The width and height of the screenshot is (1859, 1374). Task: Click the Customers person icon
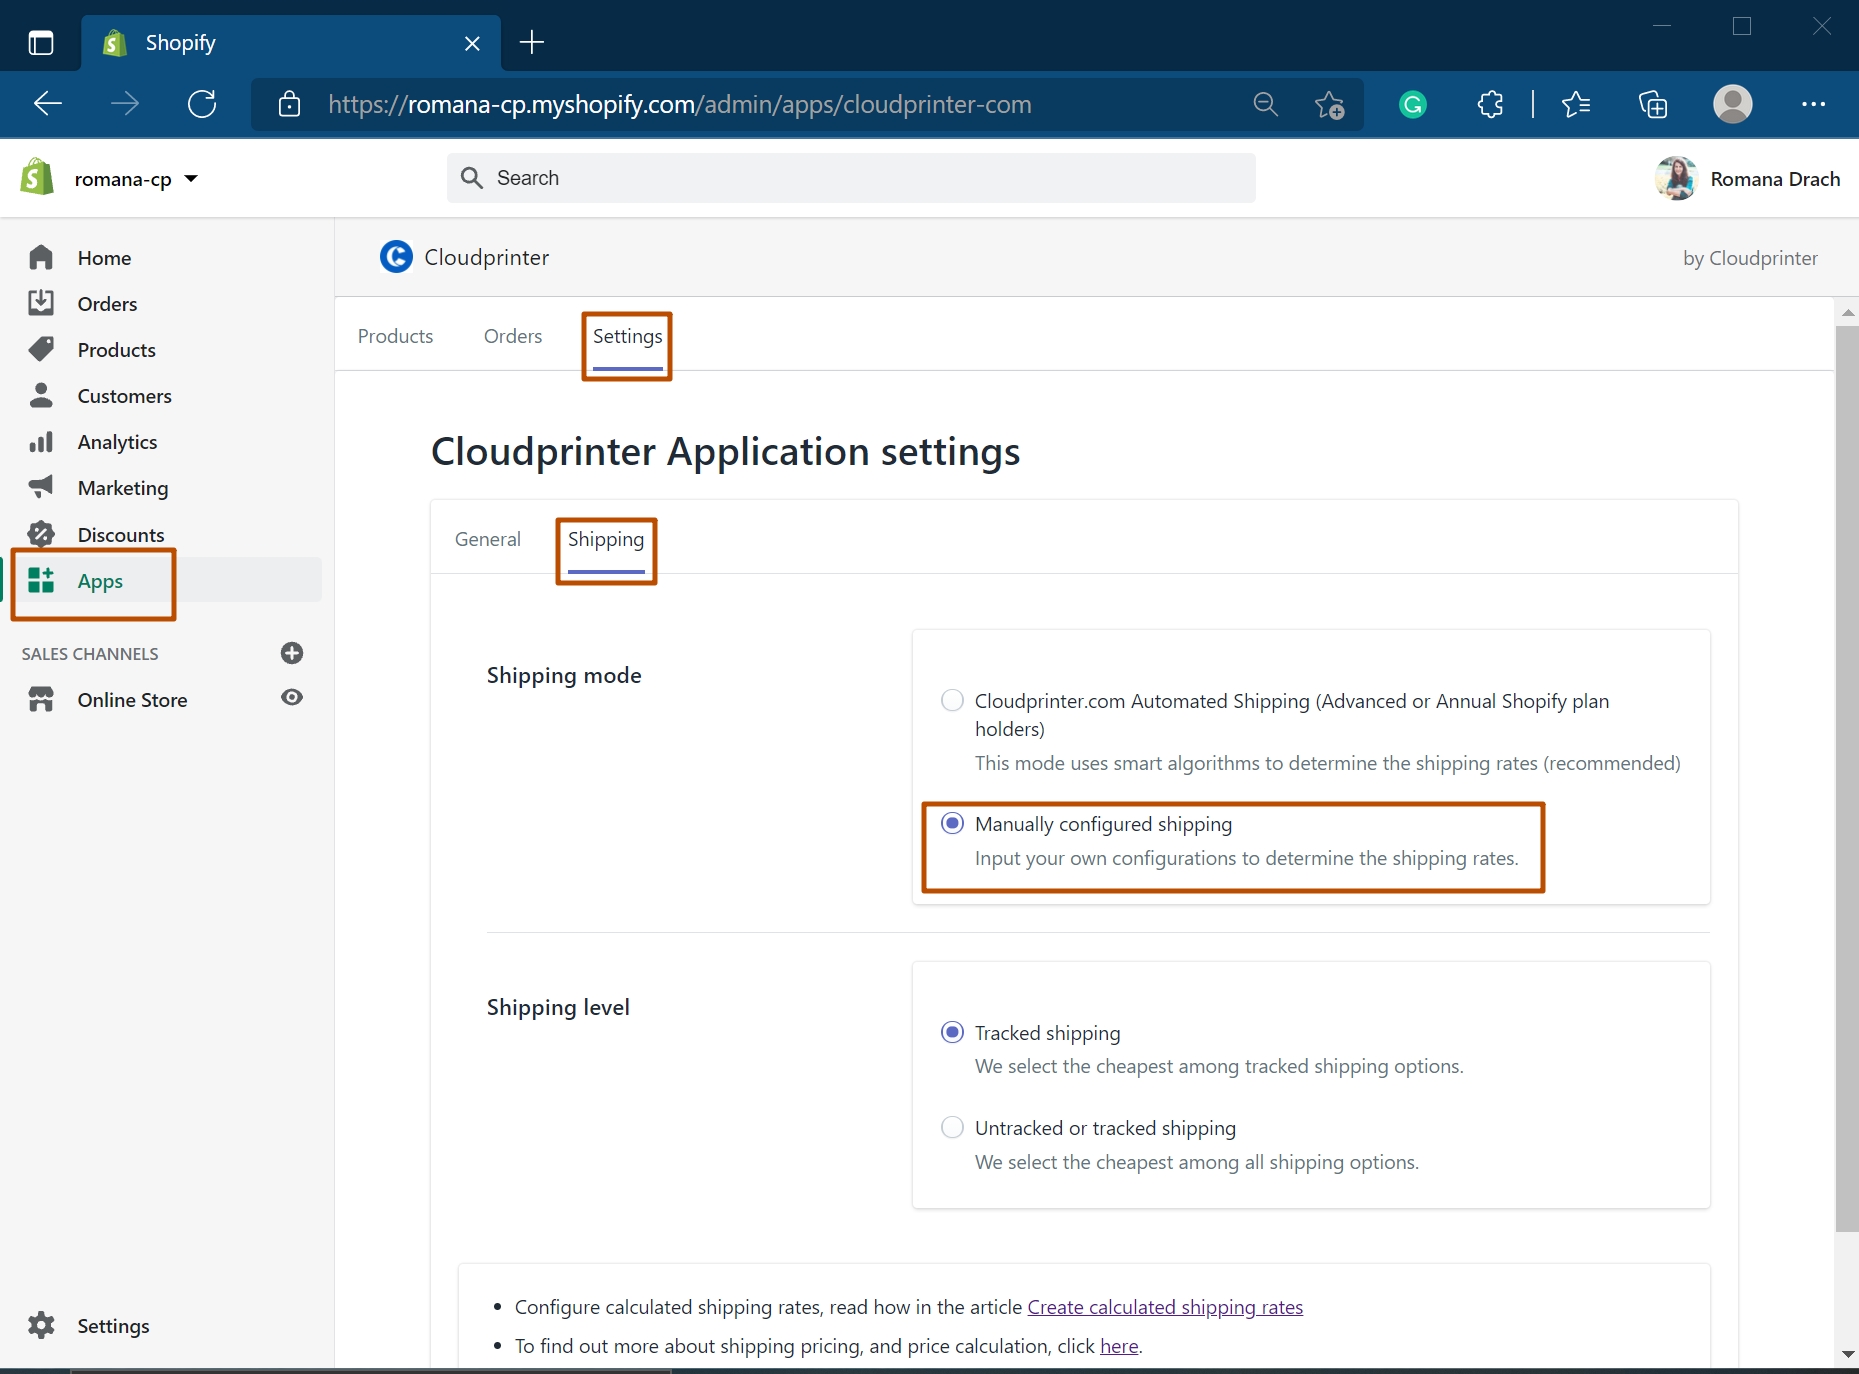point(41,395)
